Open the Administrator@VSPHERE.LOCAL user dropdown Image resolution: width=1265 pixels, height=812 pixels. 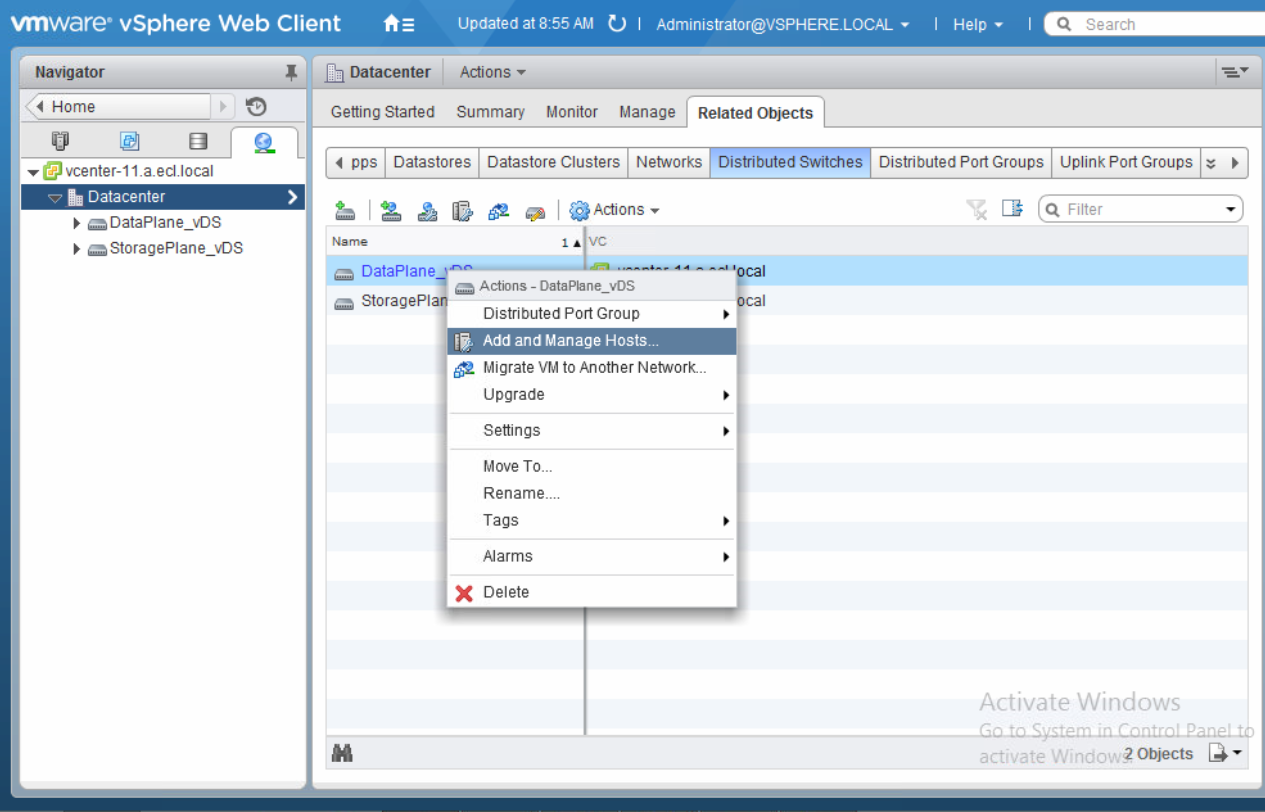click(782, 24)
